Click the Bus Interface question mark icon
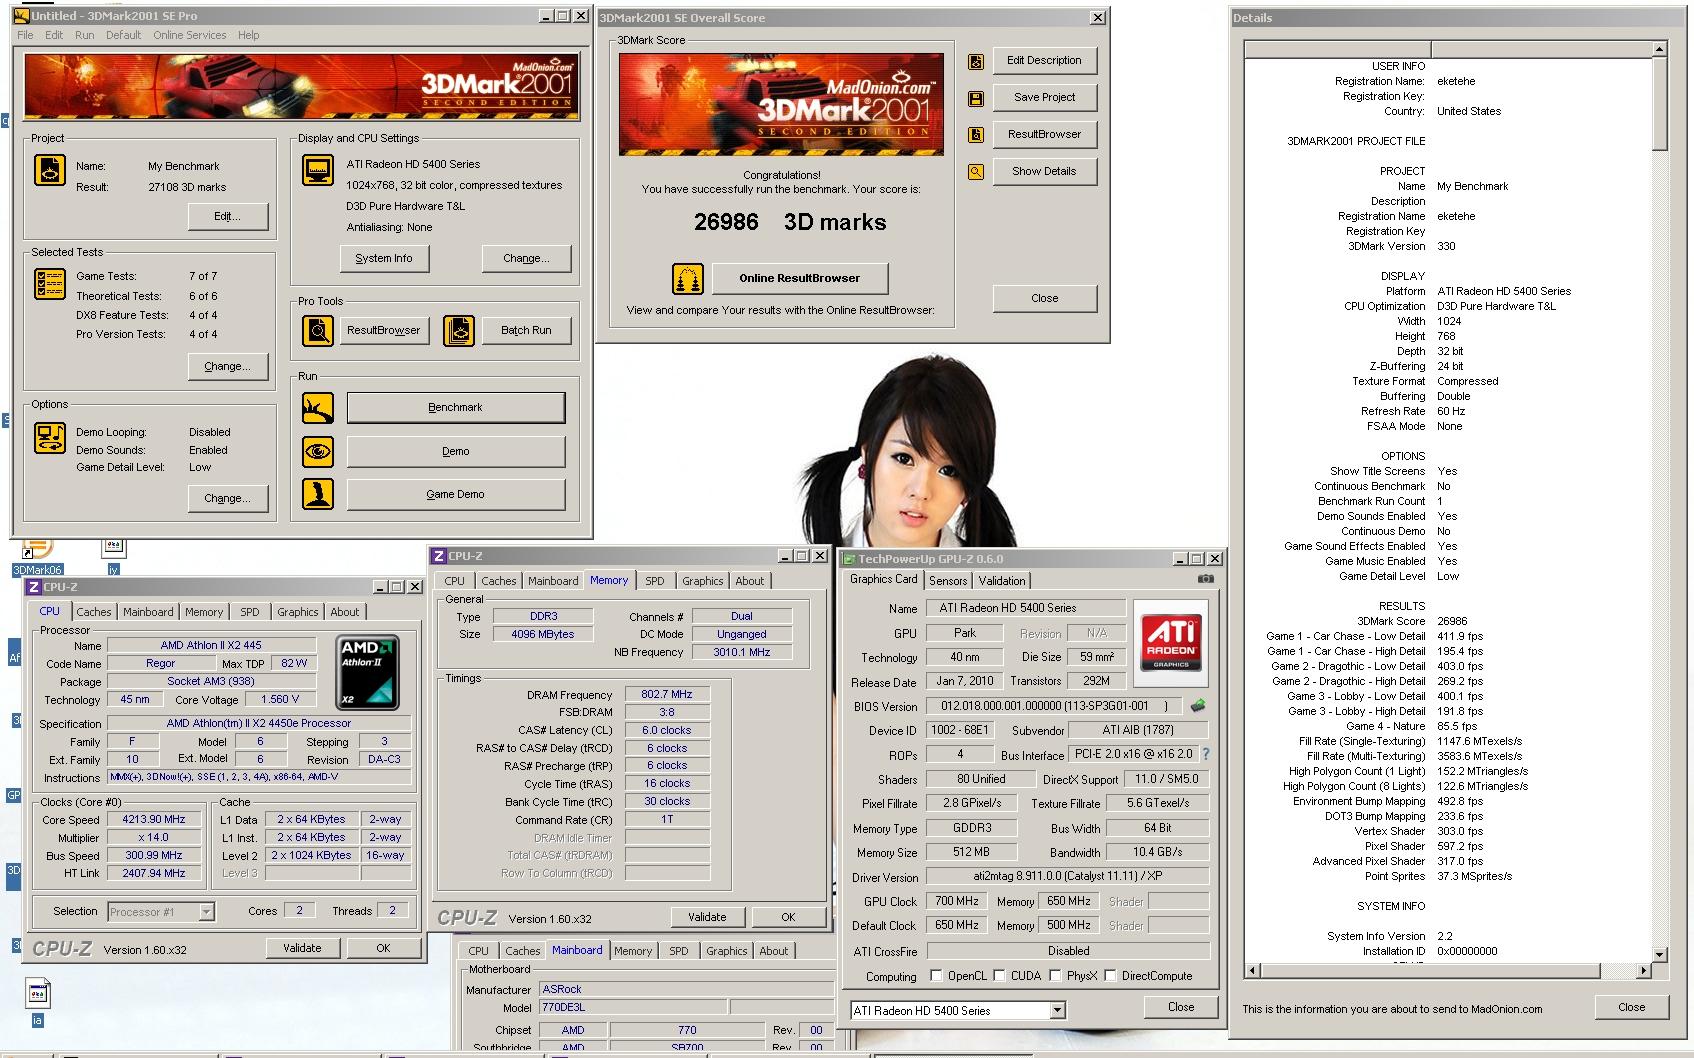 pyautogui.click(x=1206, y=754)
